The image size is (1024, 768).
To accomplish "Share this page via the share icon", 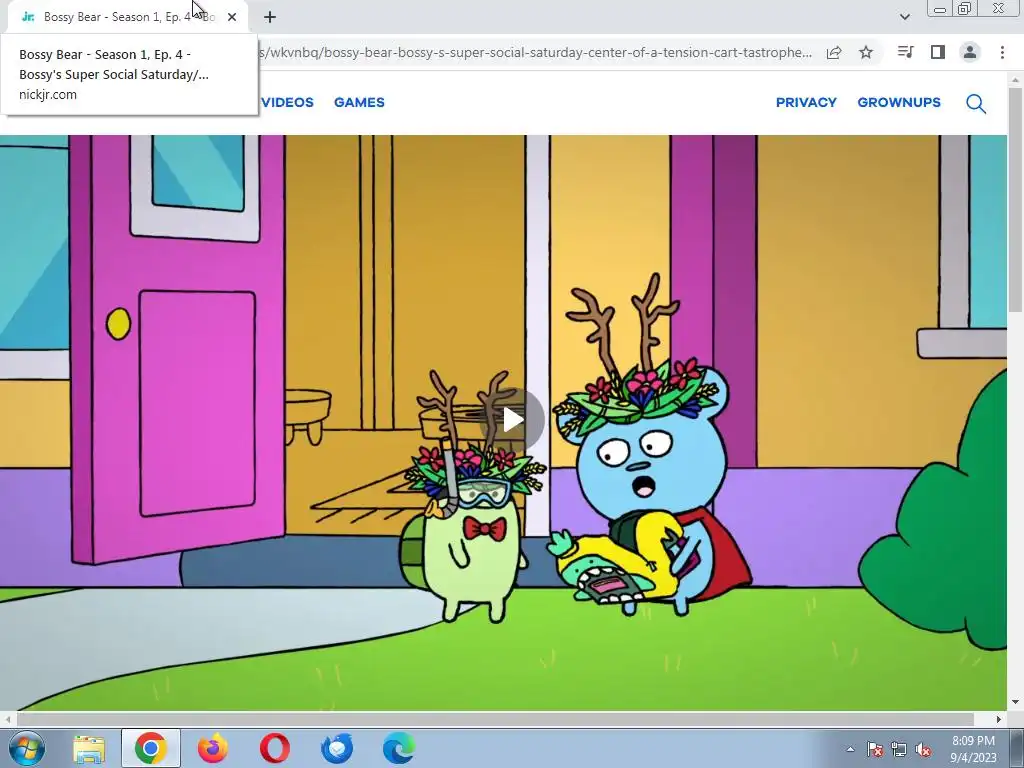I will pos(834,53).
